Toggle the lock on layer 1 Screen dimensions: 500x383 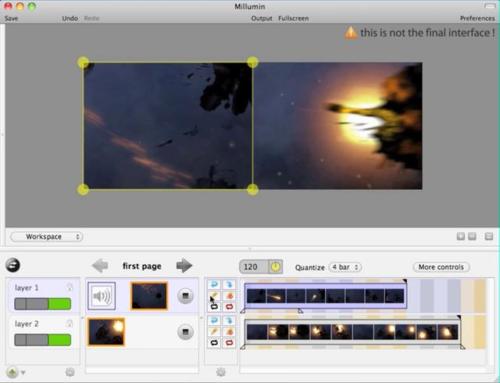point(70,287)
